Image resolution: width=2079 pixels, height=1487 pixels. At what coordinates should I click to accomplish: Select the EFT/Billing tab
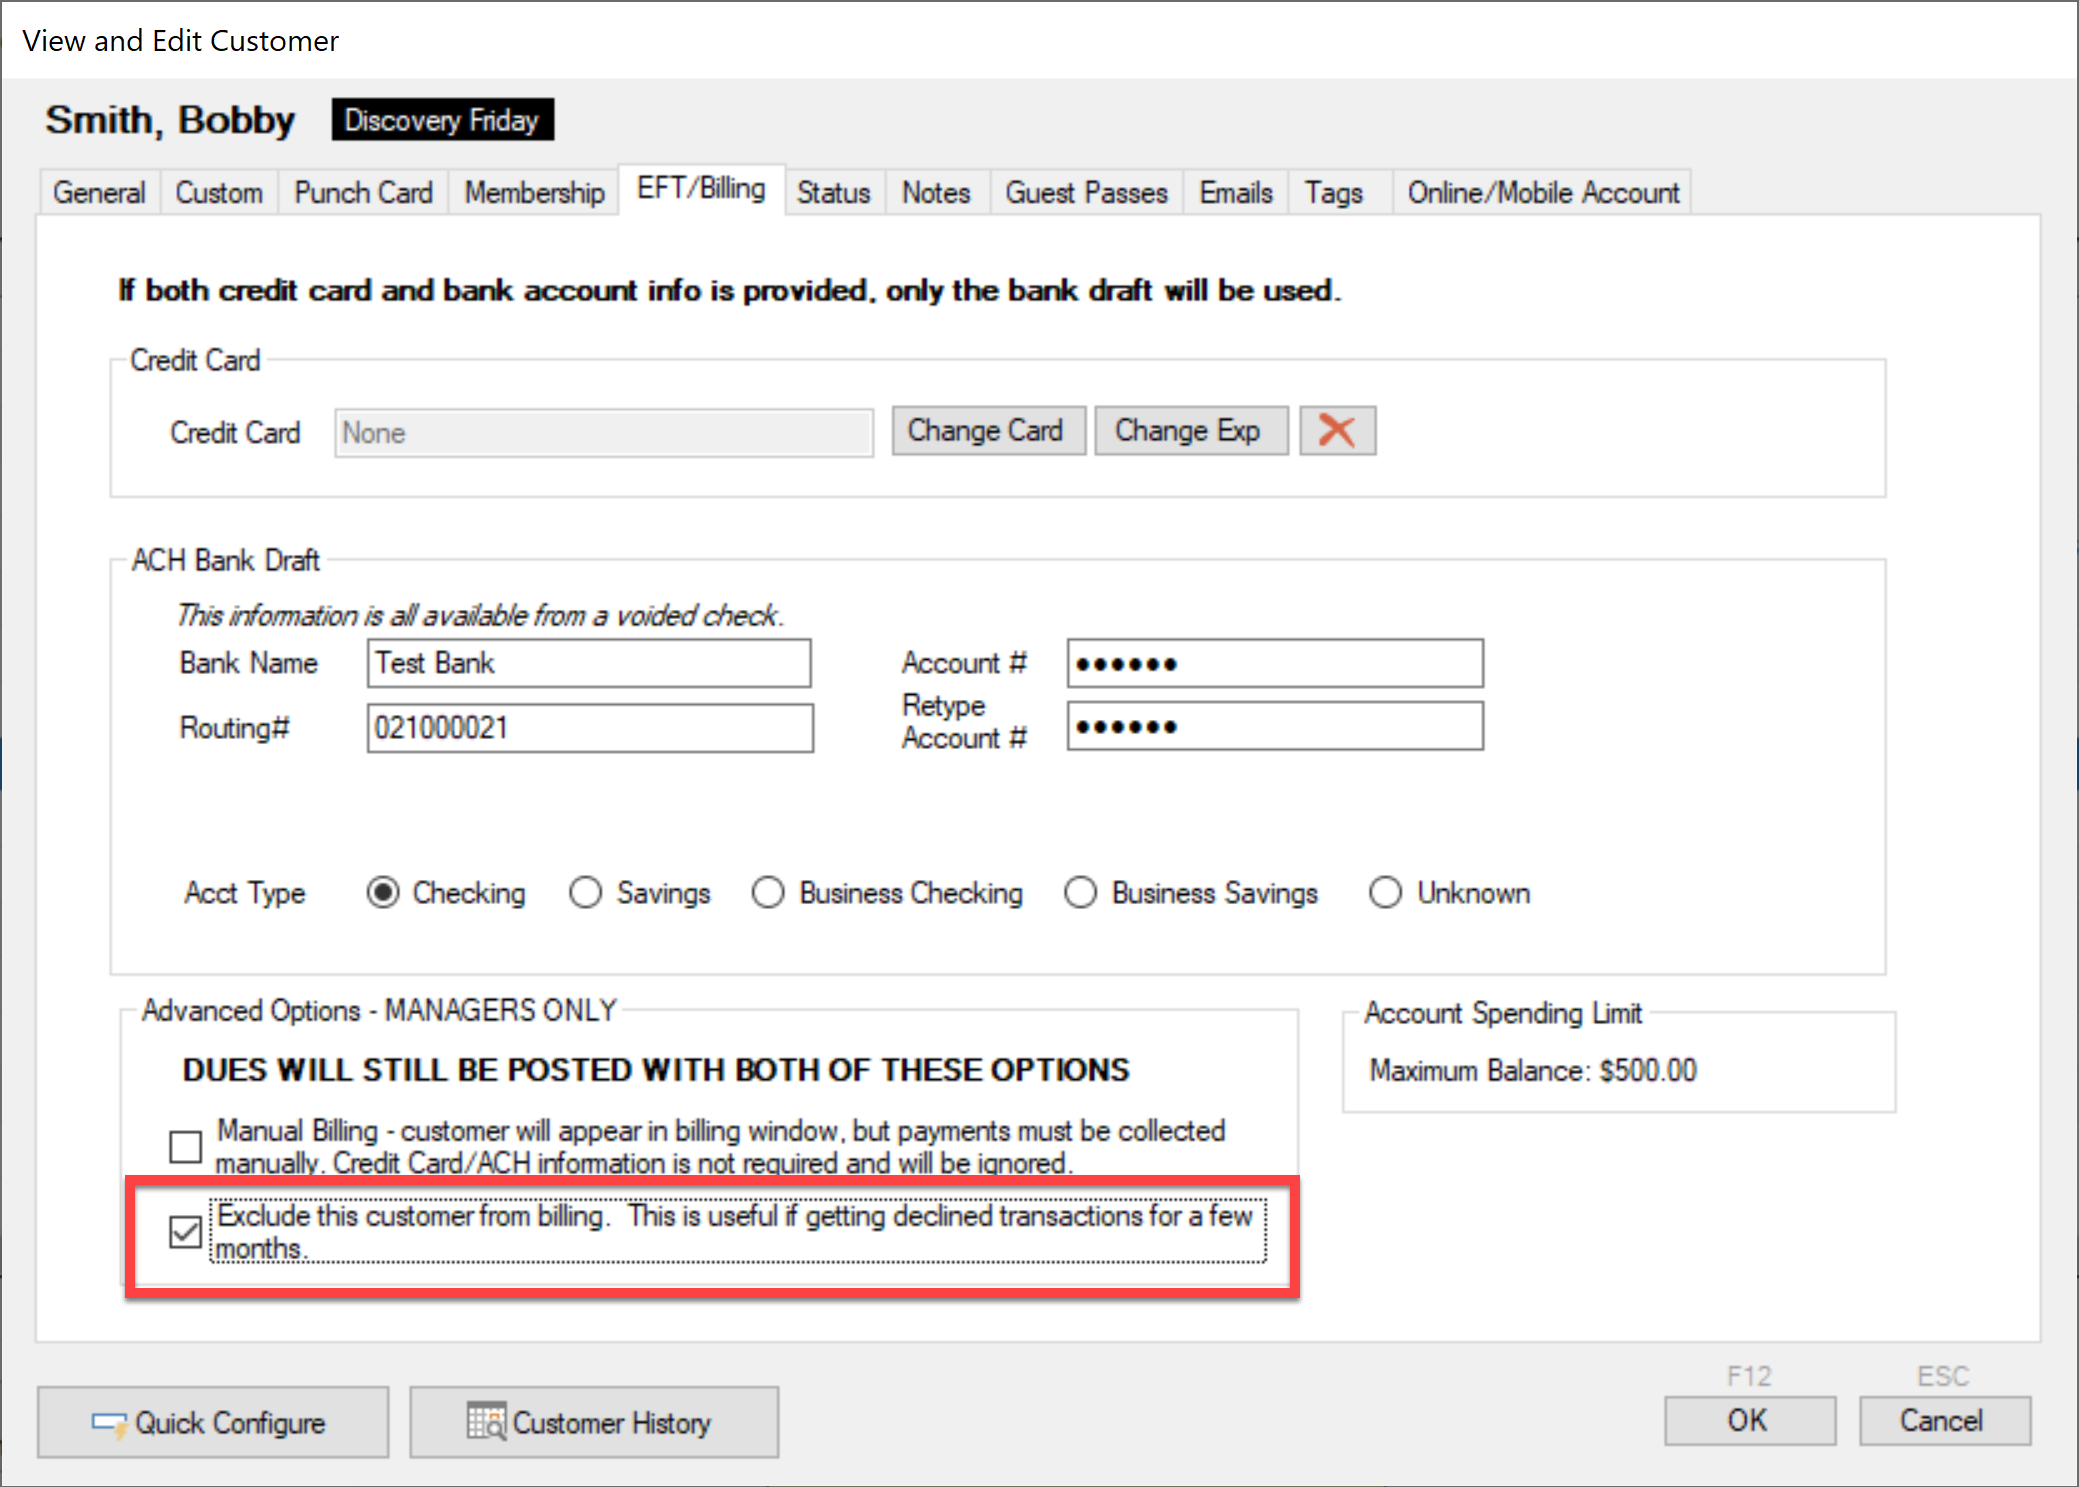701,189
